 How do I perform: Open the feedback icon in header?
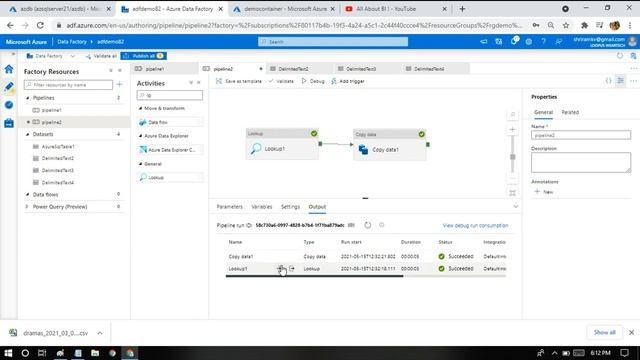[x=558, y=42]
